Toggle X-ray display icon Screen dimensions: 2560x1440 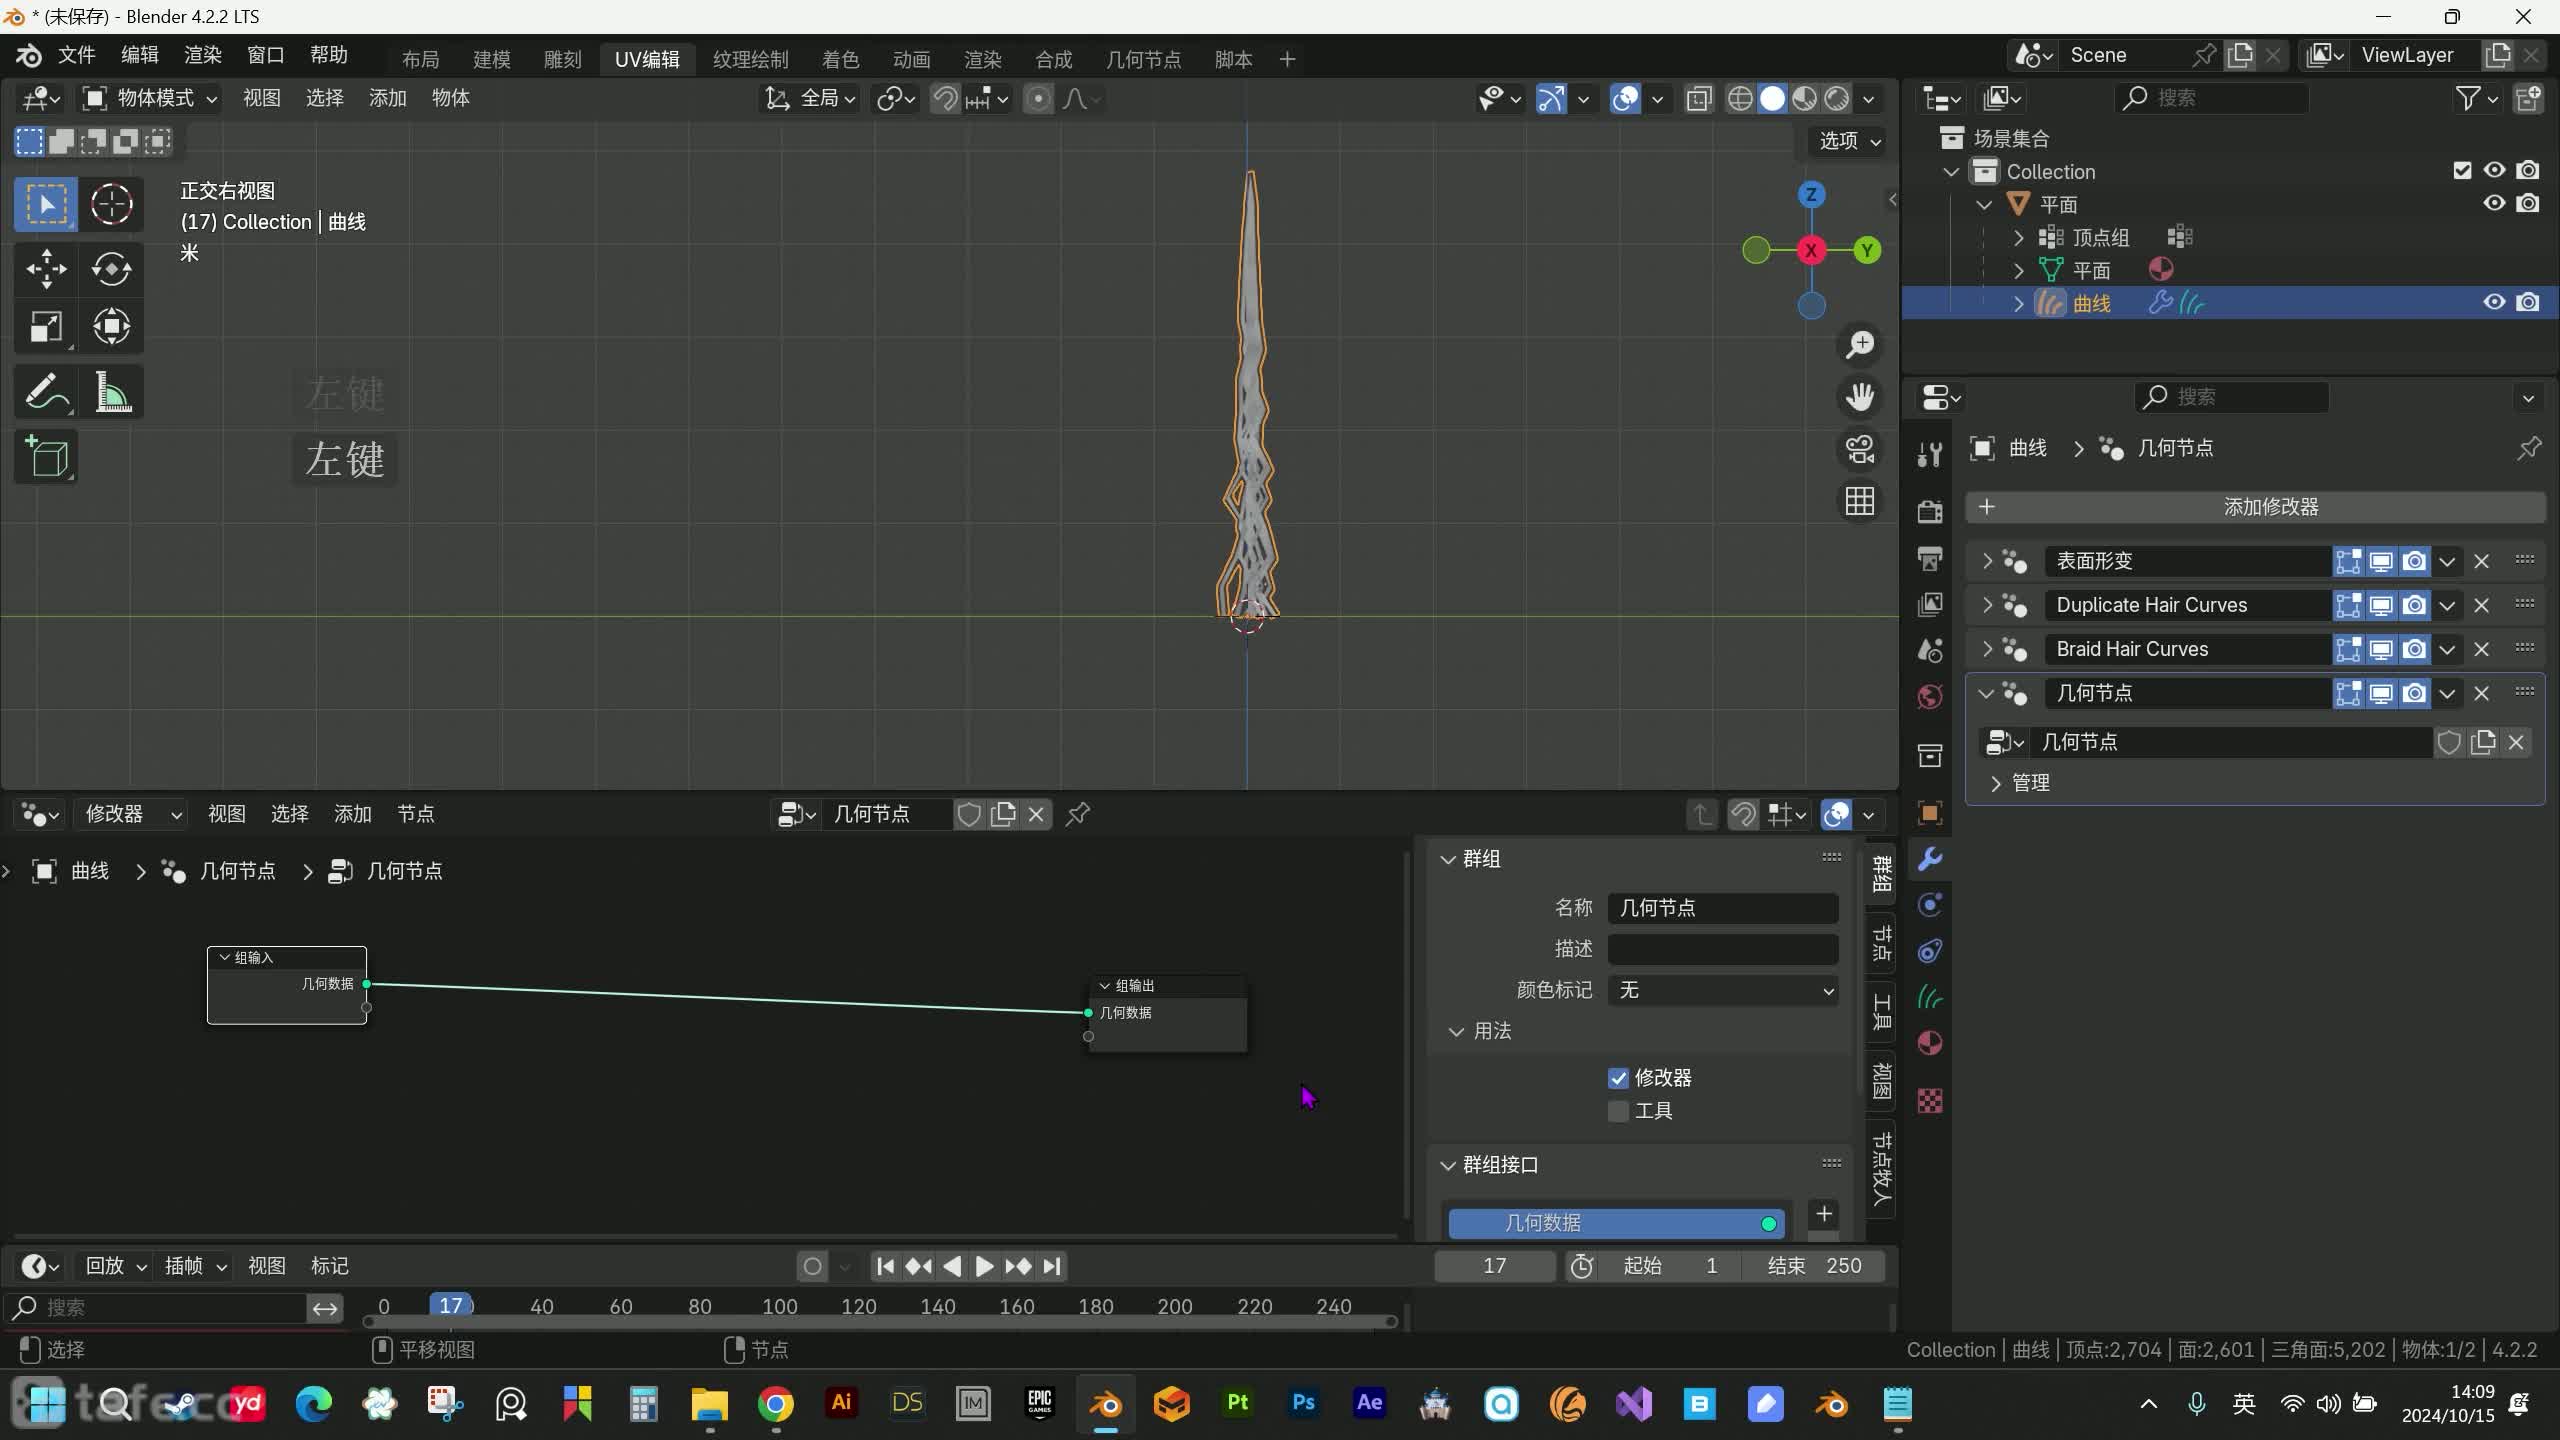click(x=1698, y=98)
